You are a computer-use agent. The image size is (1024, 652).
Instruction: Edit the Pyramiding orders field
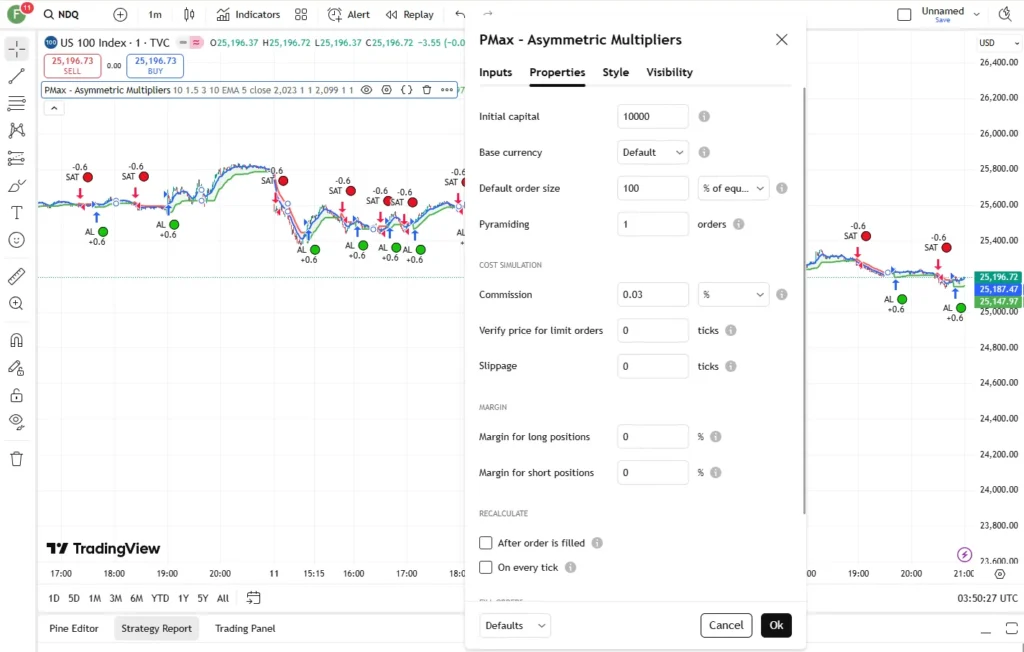[652, 224]
